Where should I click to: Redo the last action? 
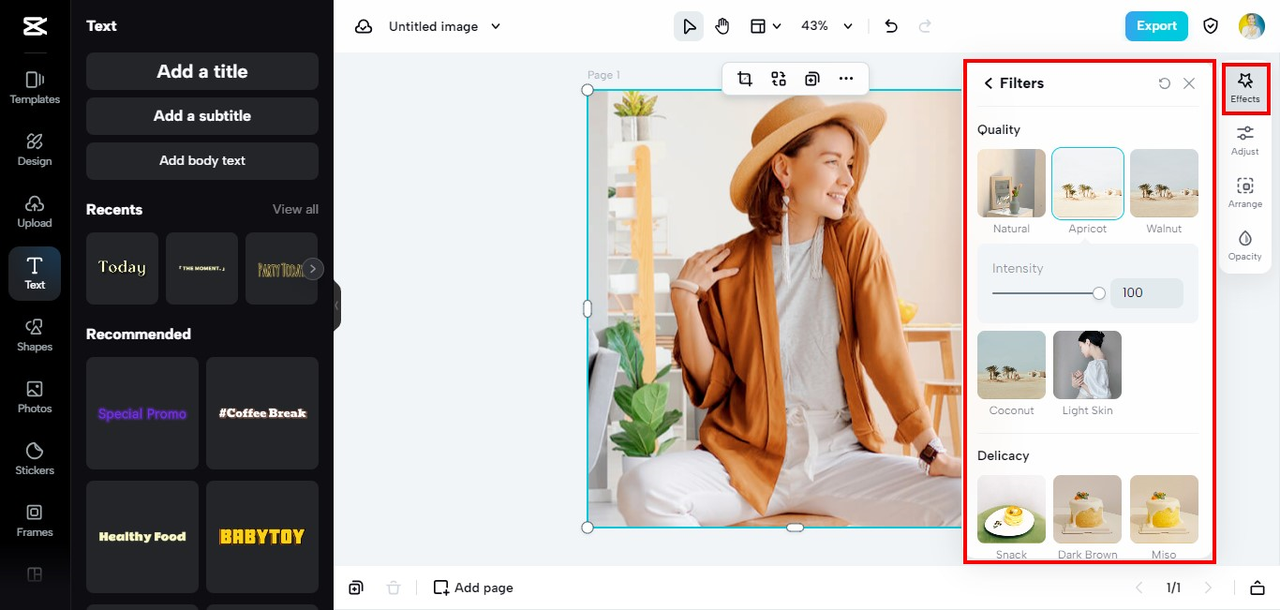pos(925,27)
